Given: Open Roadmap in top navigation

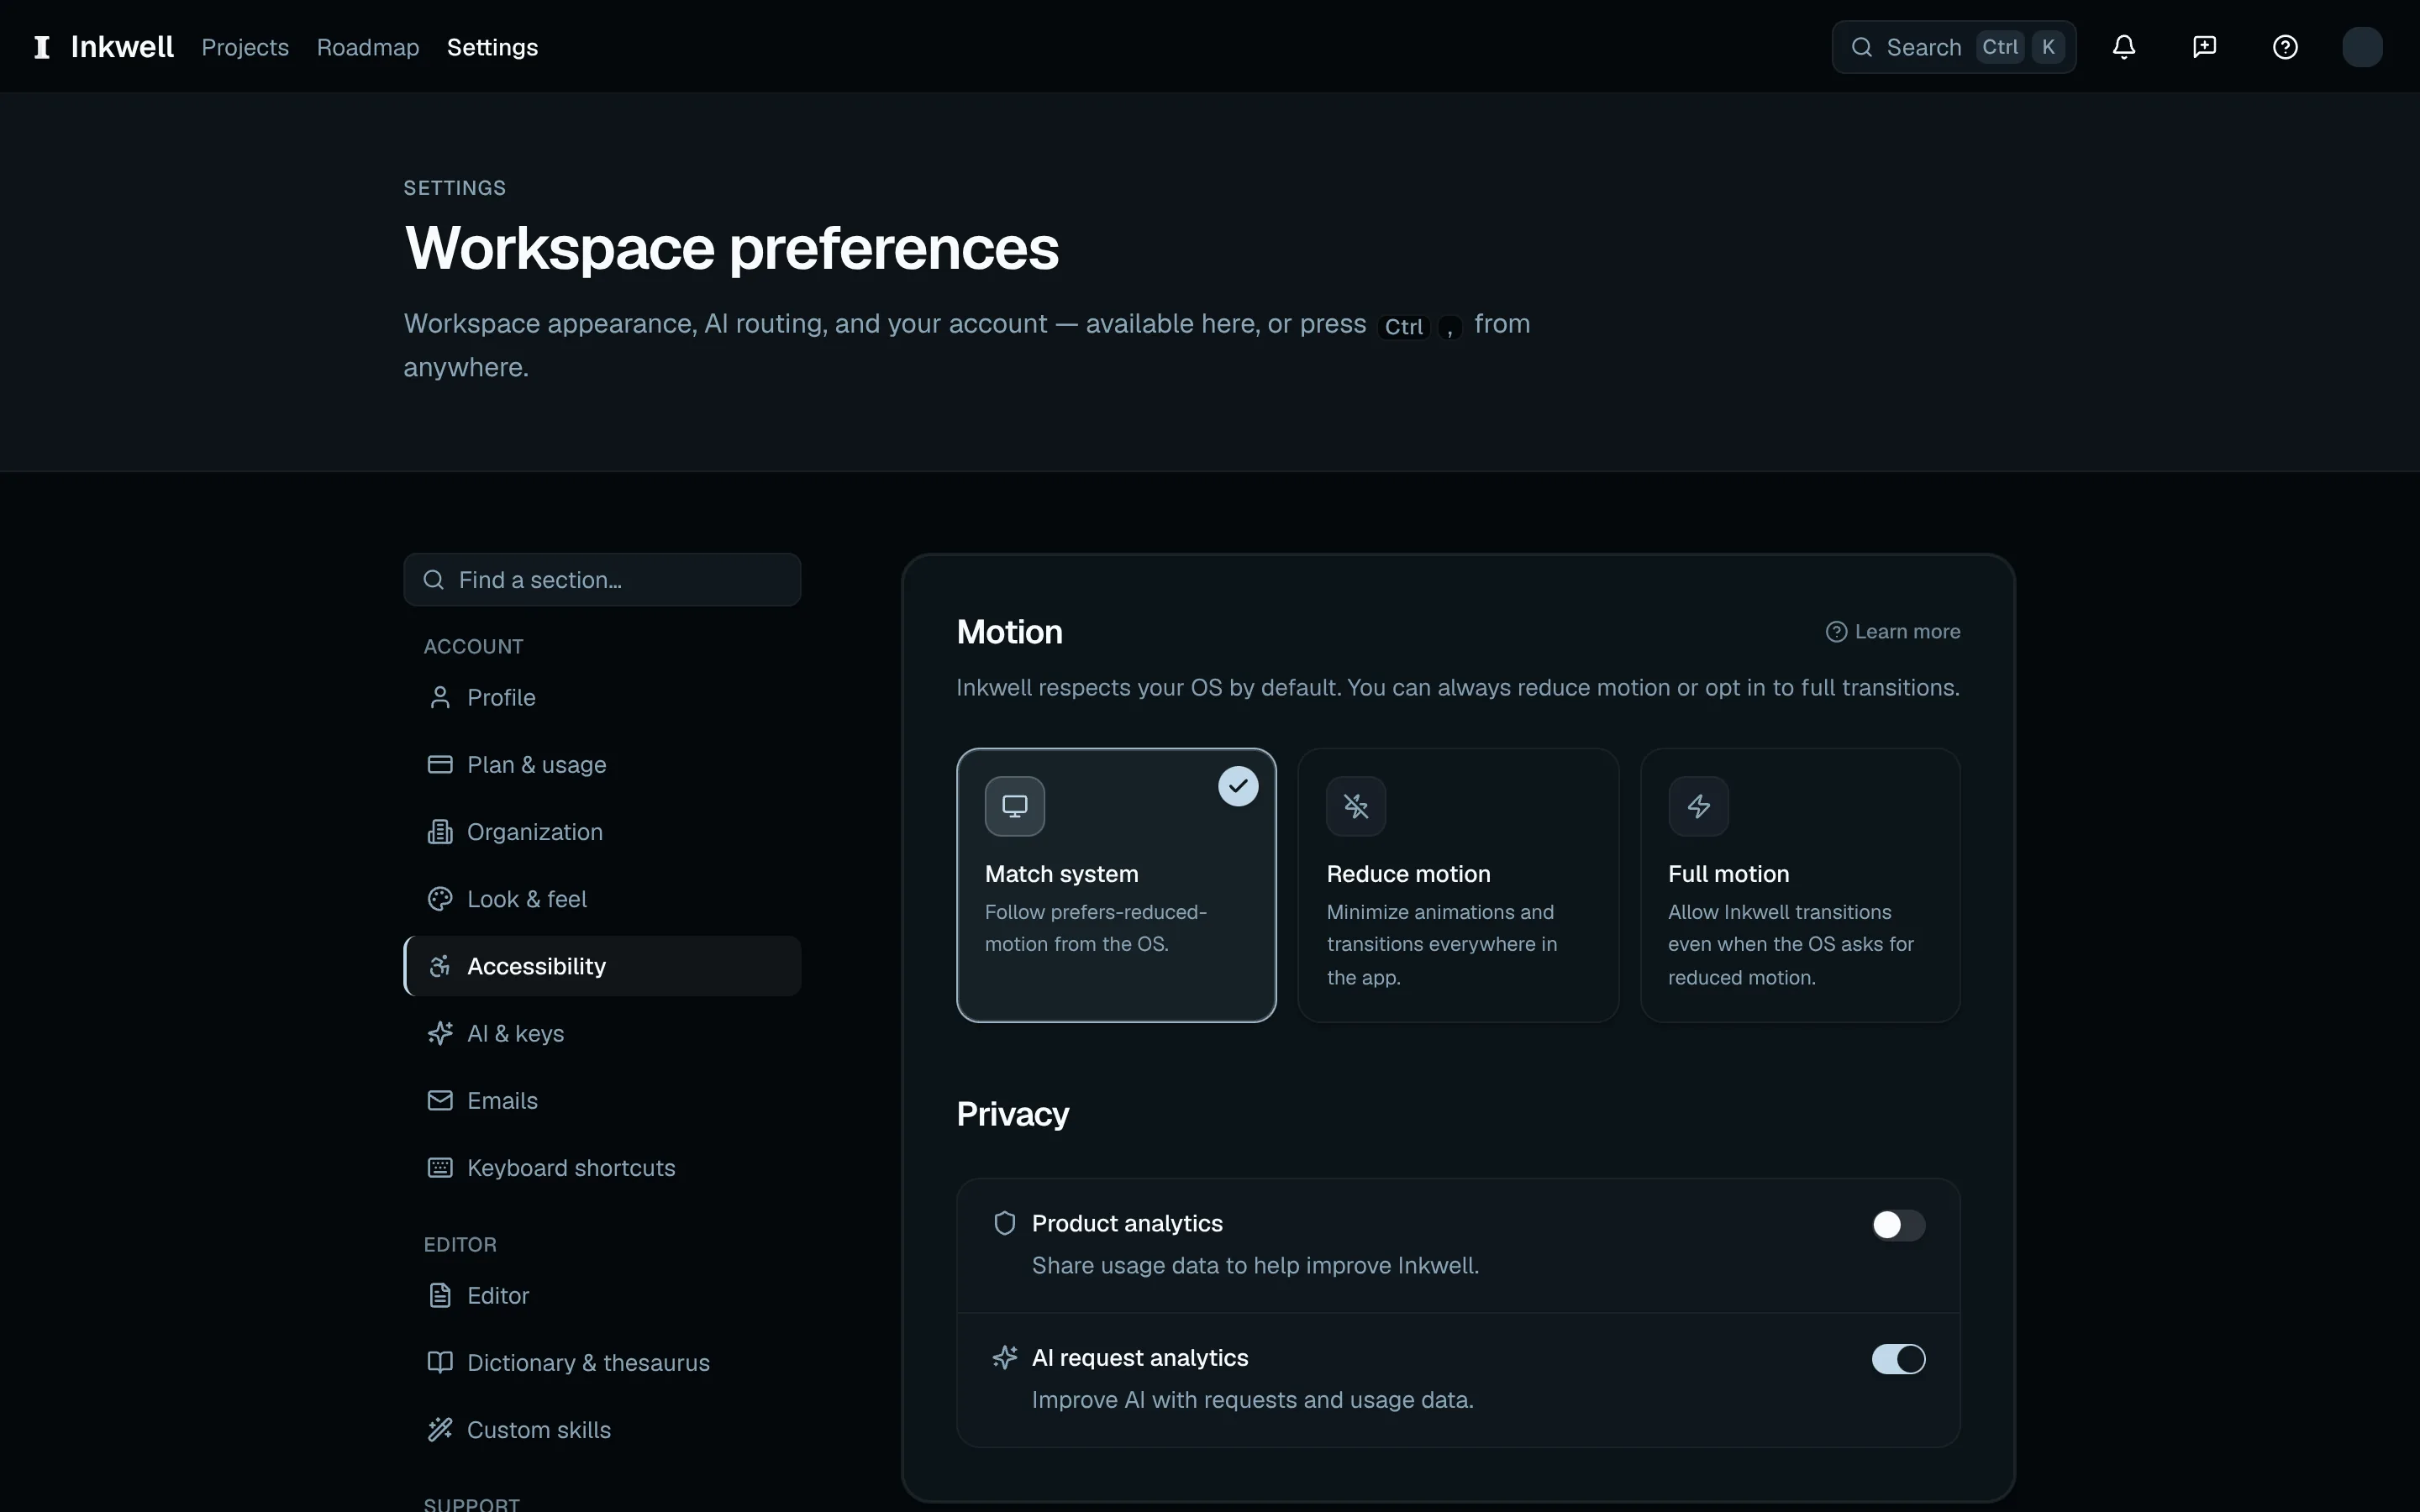Looking at the screenshot, I should pyautogui.click(x=368, y=47).
